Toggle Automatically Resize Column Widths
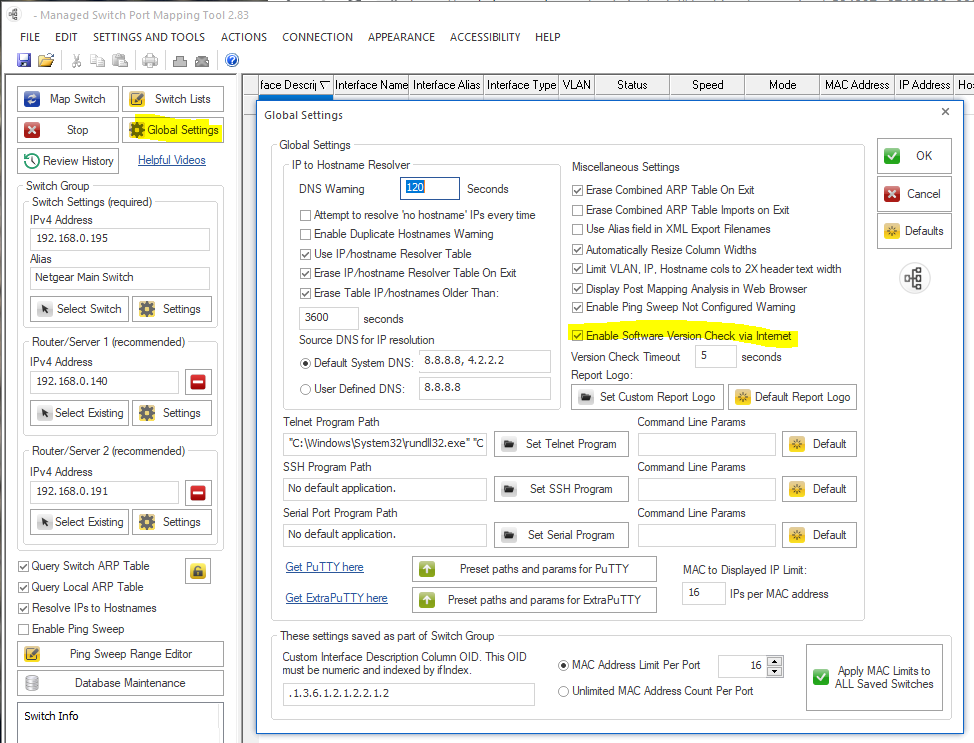974x743 pixels. [577, 250]
